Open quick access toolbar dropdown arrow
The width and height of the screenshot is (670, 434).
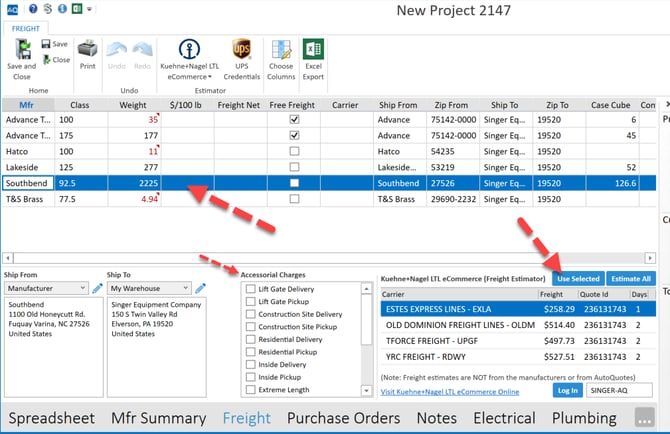[x=89, y=9]
